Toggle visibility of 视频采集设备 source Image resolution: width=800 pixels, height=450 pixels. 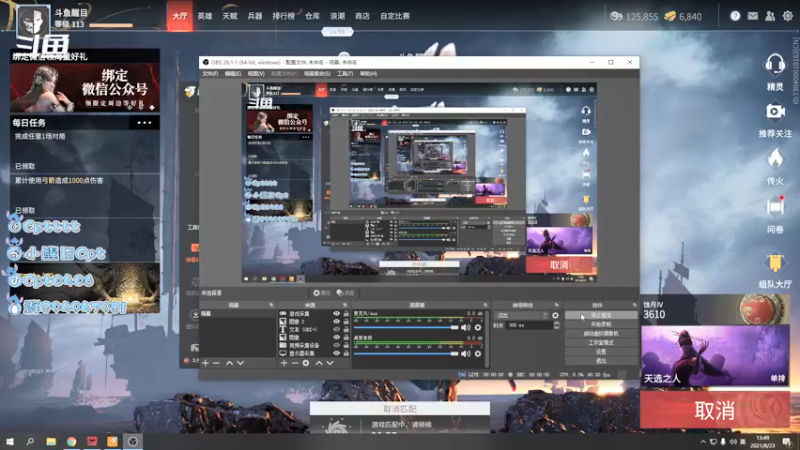coord(336,345)
